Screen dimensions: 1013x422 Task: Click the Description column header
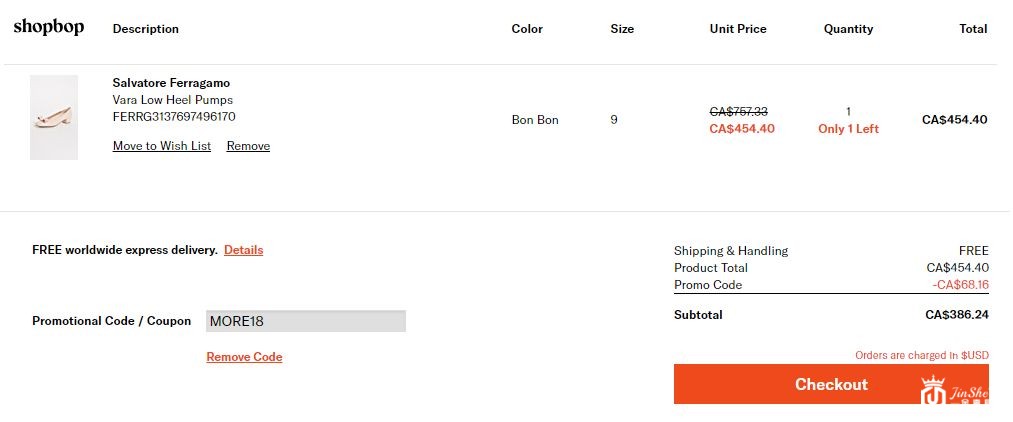(x=146, y=29)
